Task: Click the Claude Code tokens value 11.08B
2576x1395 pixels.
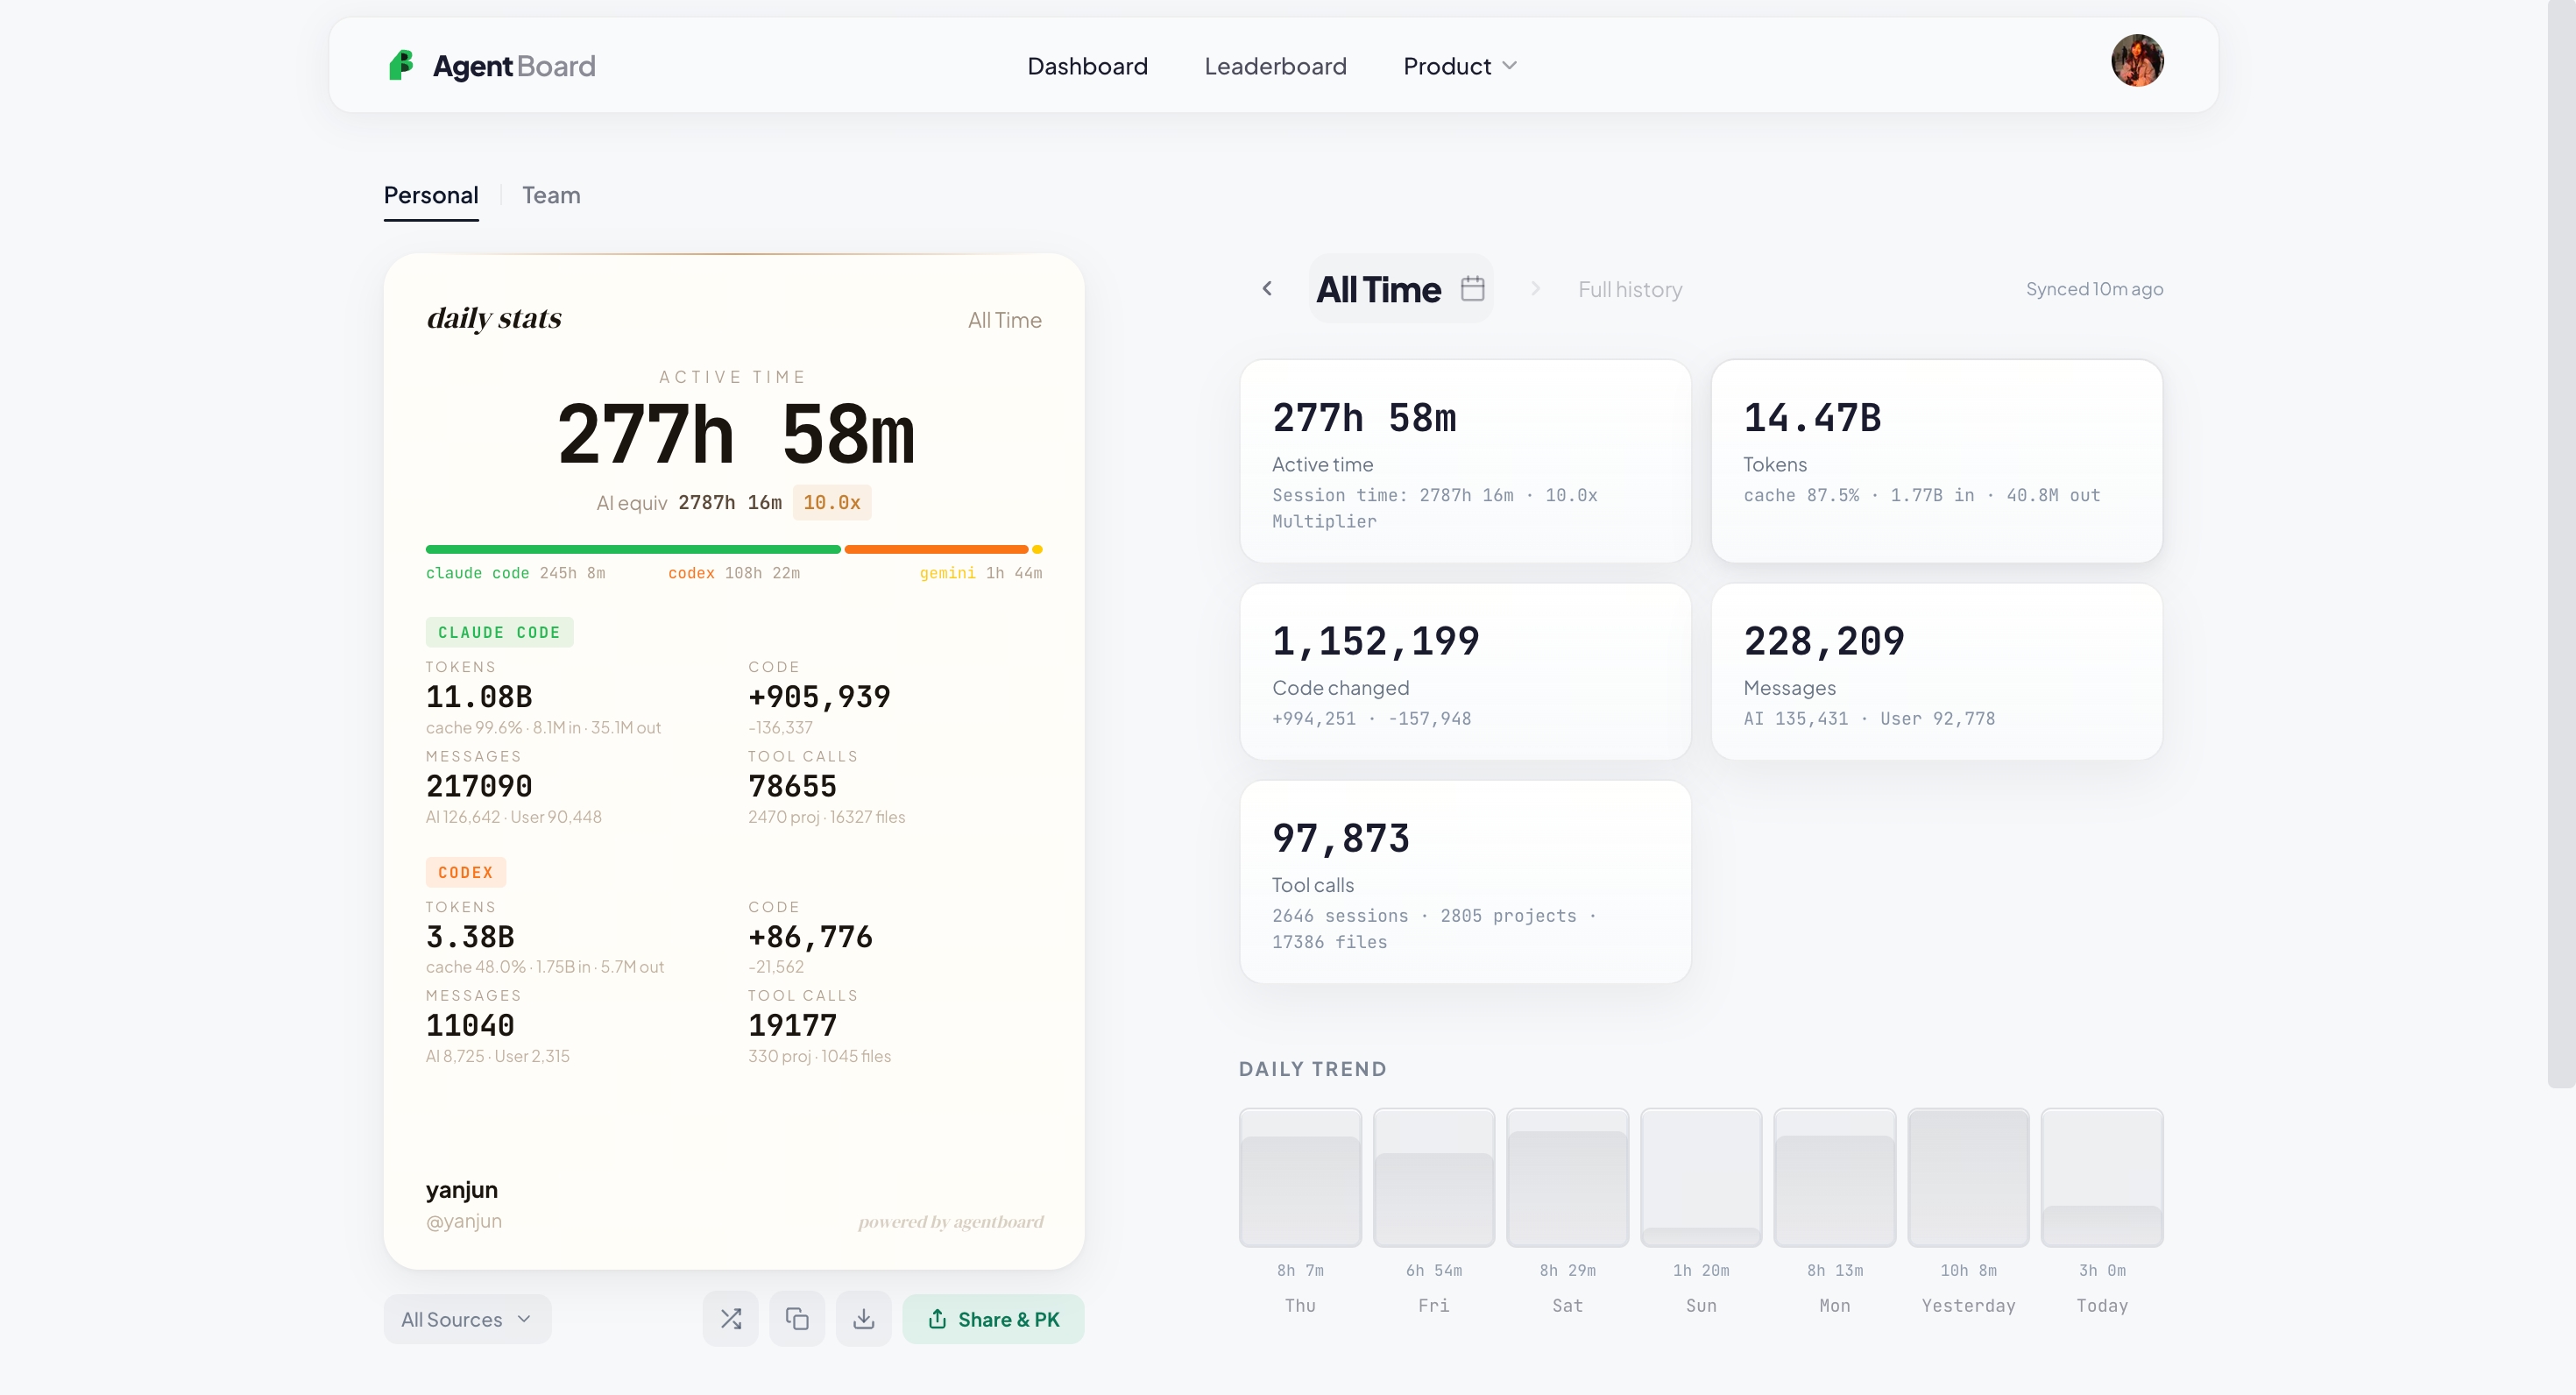Action: [479, 696]
